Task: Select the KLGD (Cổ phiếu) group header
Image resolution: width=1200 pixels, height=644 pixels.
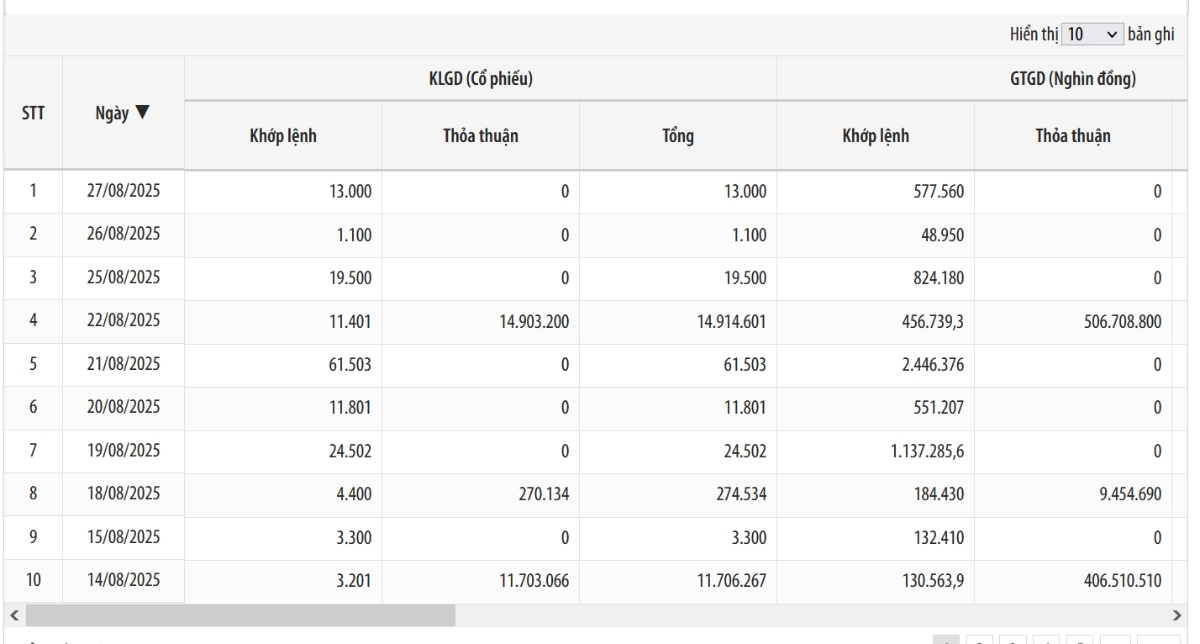Action: click(480, 79)
